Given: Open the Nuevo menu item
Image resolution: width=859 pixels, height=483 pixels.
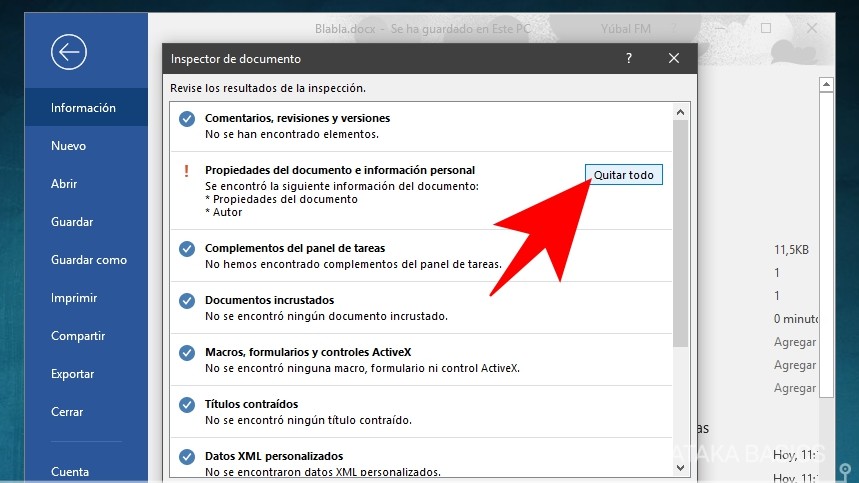Looking at the screenshot, I should tap(69, 146).
